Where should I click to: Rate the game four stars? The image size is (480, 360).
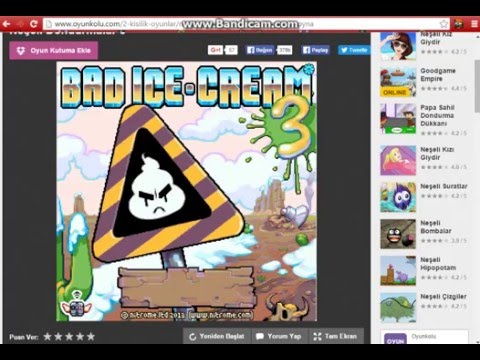tap(80, 337)
